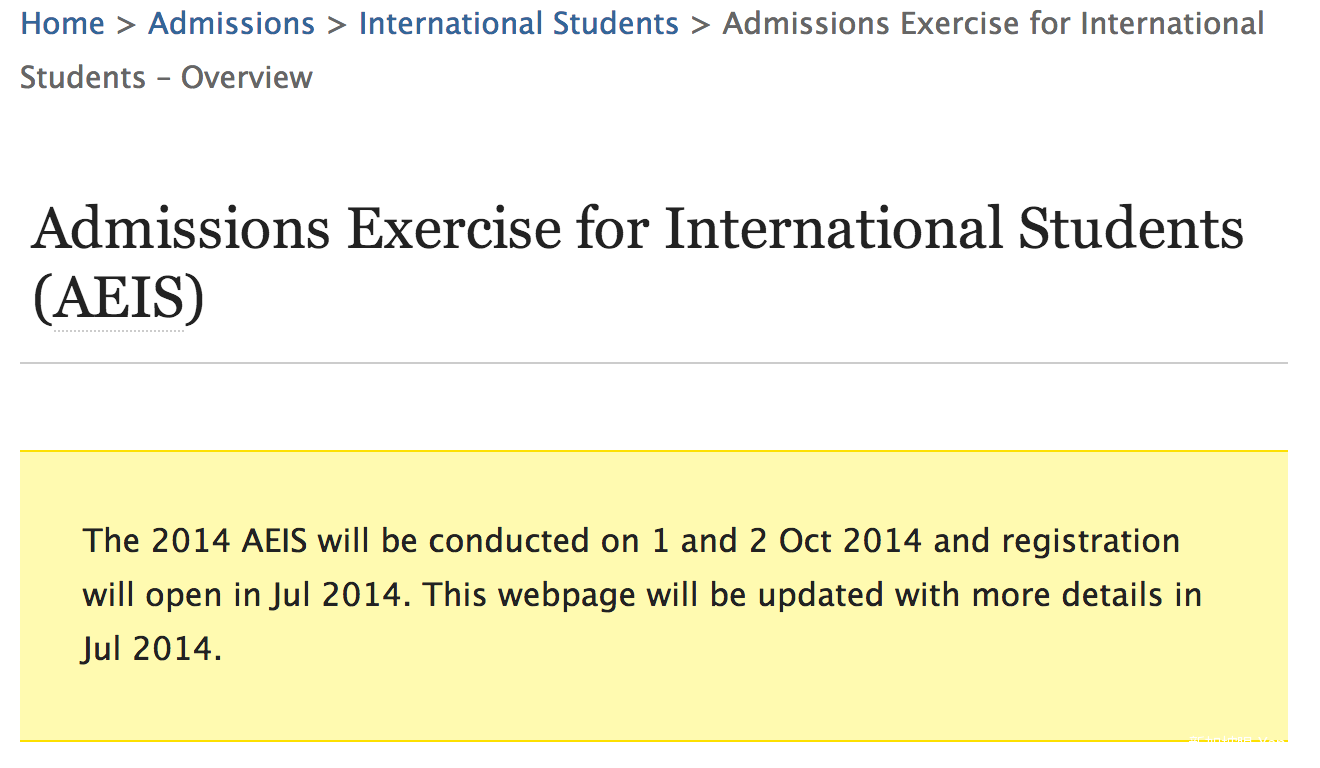
Task: Click 'updated with more details' text
Action: click(905, 595)
